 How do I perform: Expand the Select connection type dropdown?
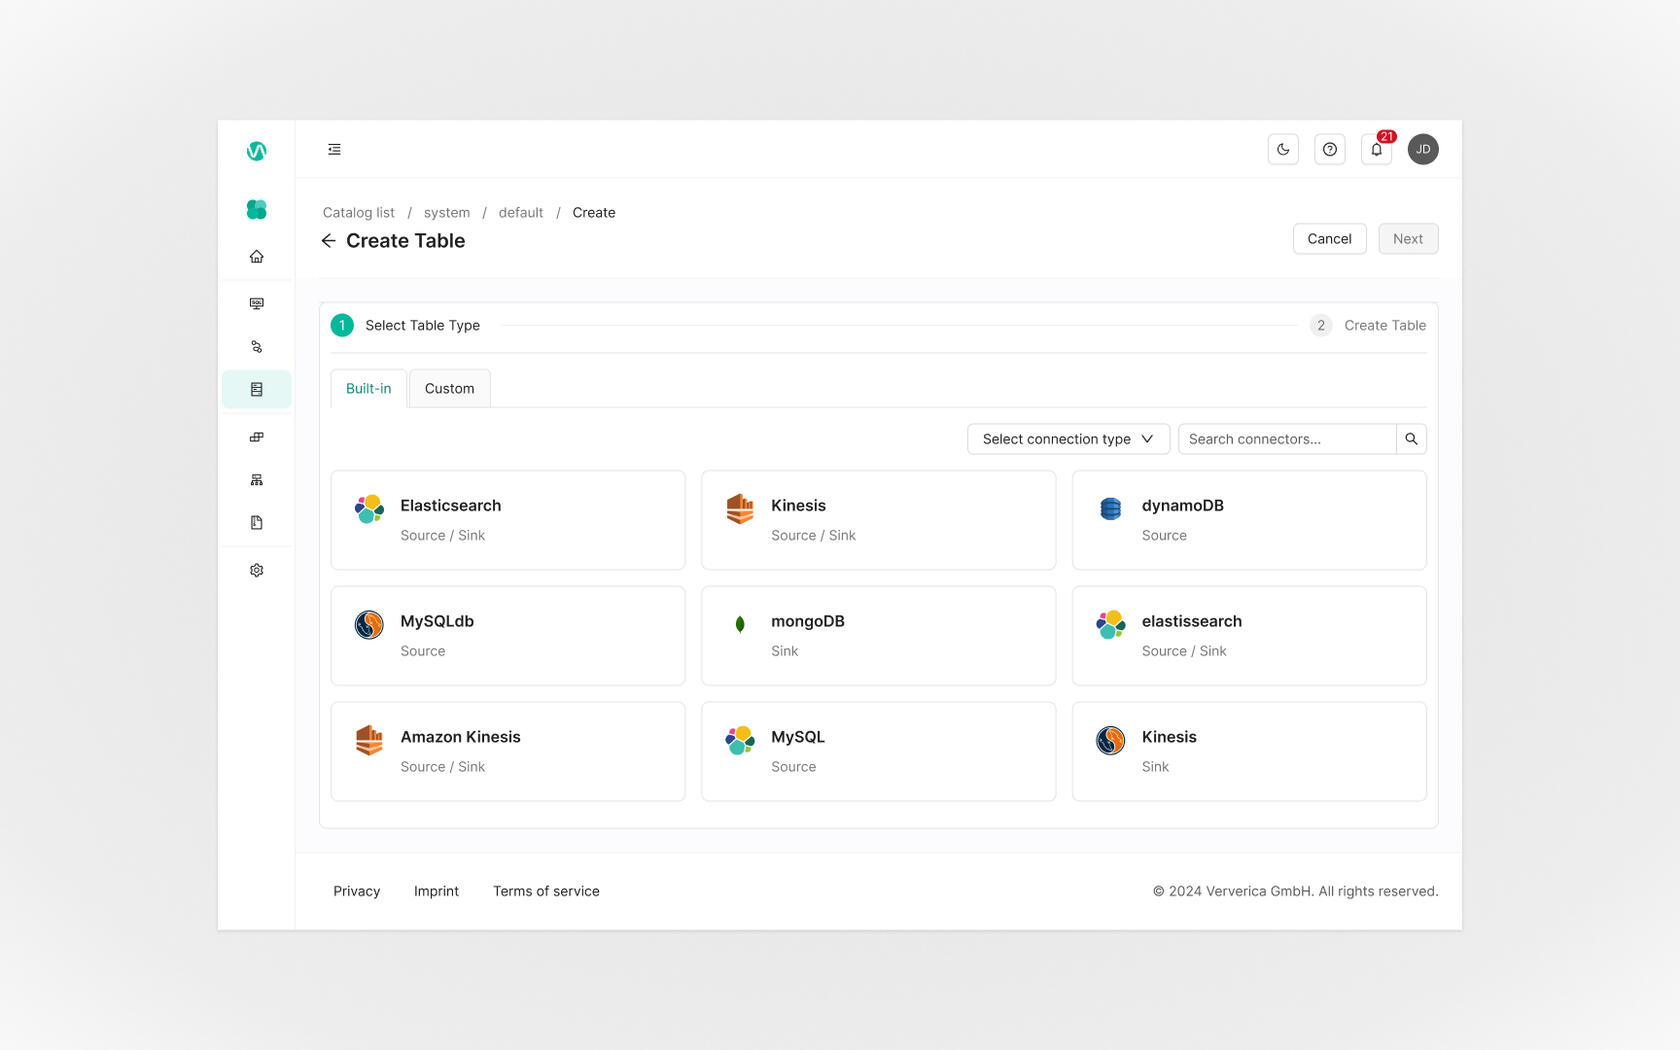pos(1067,439)
